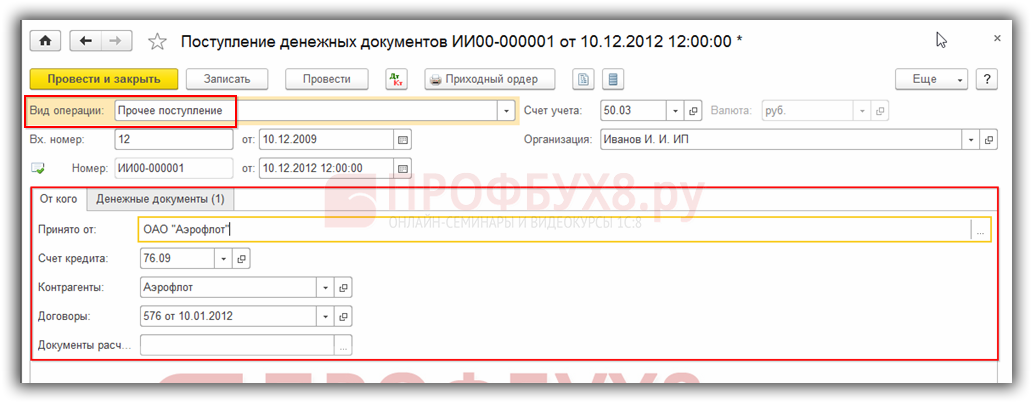Expand the Контрагенты dropdown arrow
Viewport: 1032px width, 403px height.
point(326,288)
